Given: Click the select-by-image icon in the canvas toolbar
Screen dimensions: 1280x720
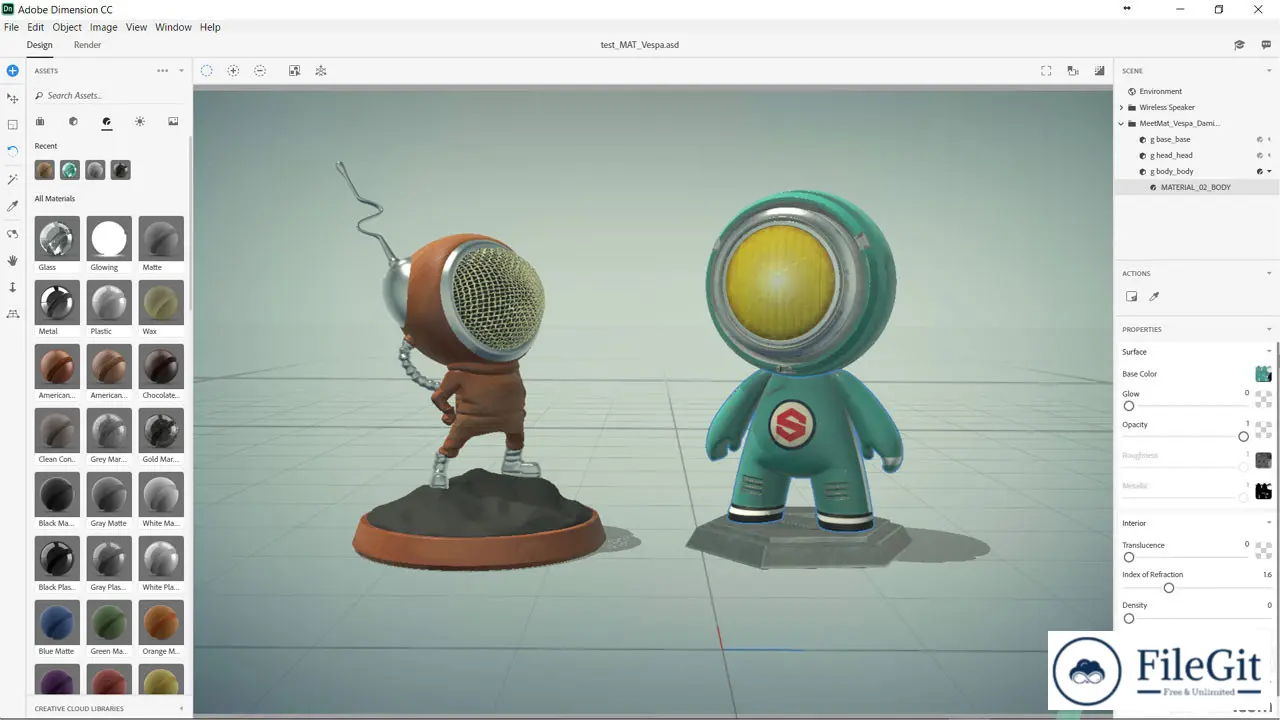Looking at the screenshot, I should [294, 71].
